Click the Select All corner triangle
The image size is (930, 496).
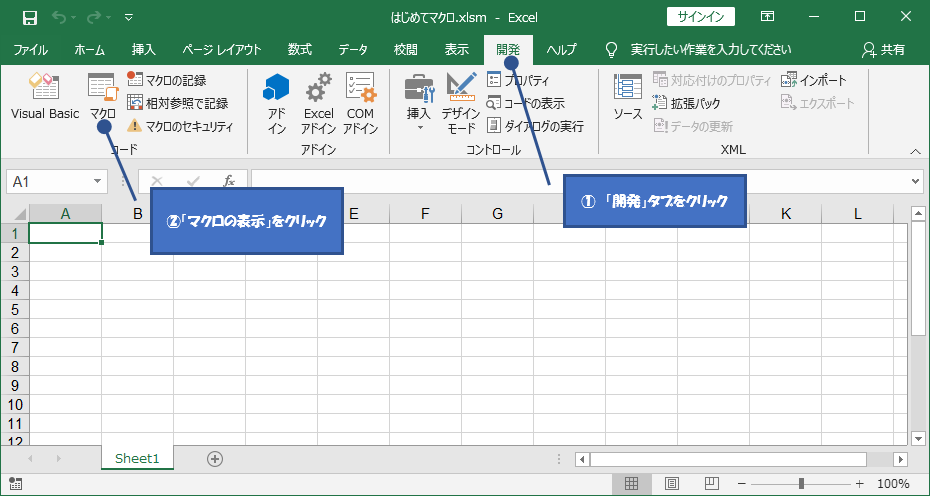pyautogui.click(x=19, y=214)
